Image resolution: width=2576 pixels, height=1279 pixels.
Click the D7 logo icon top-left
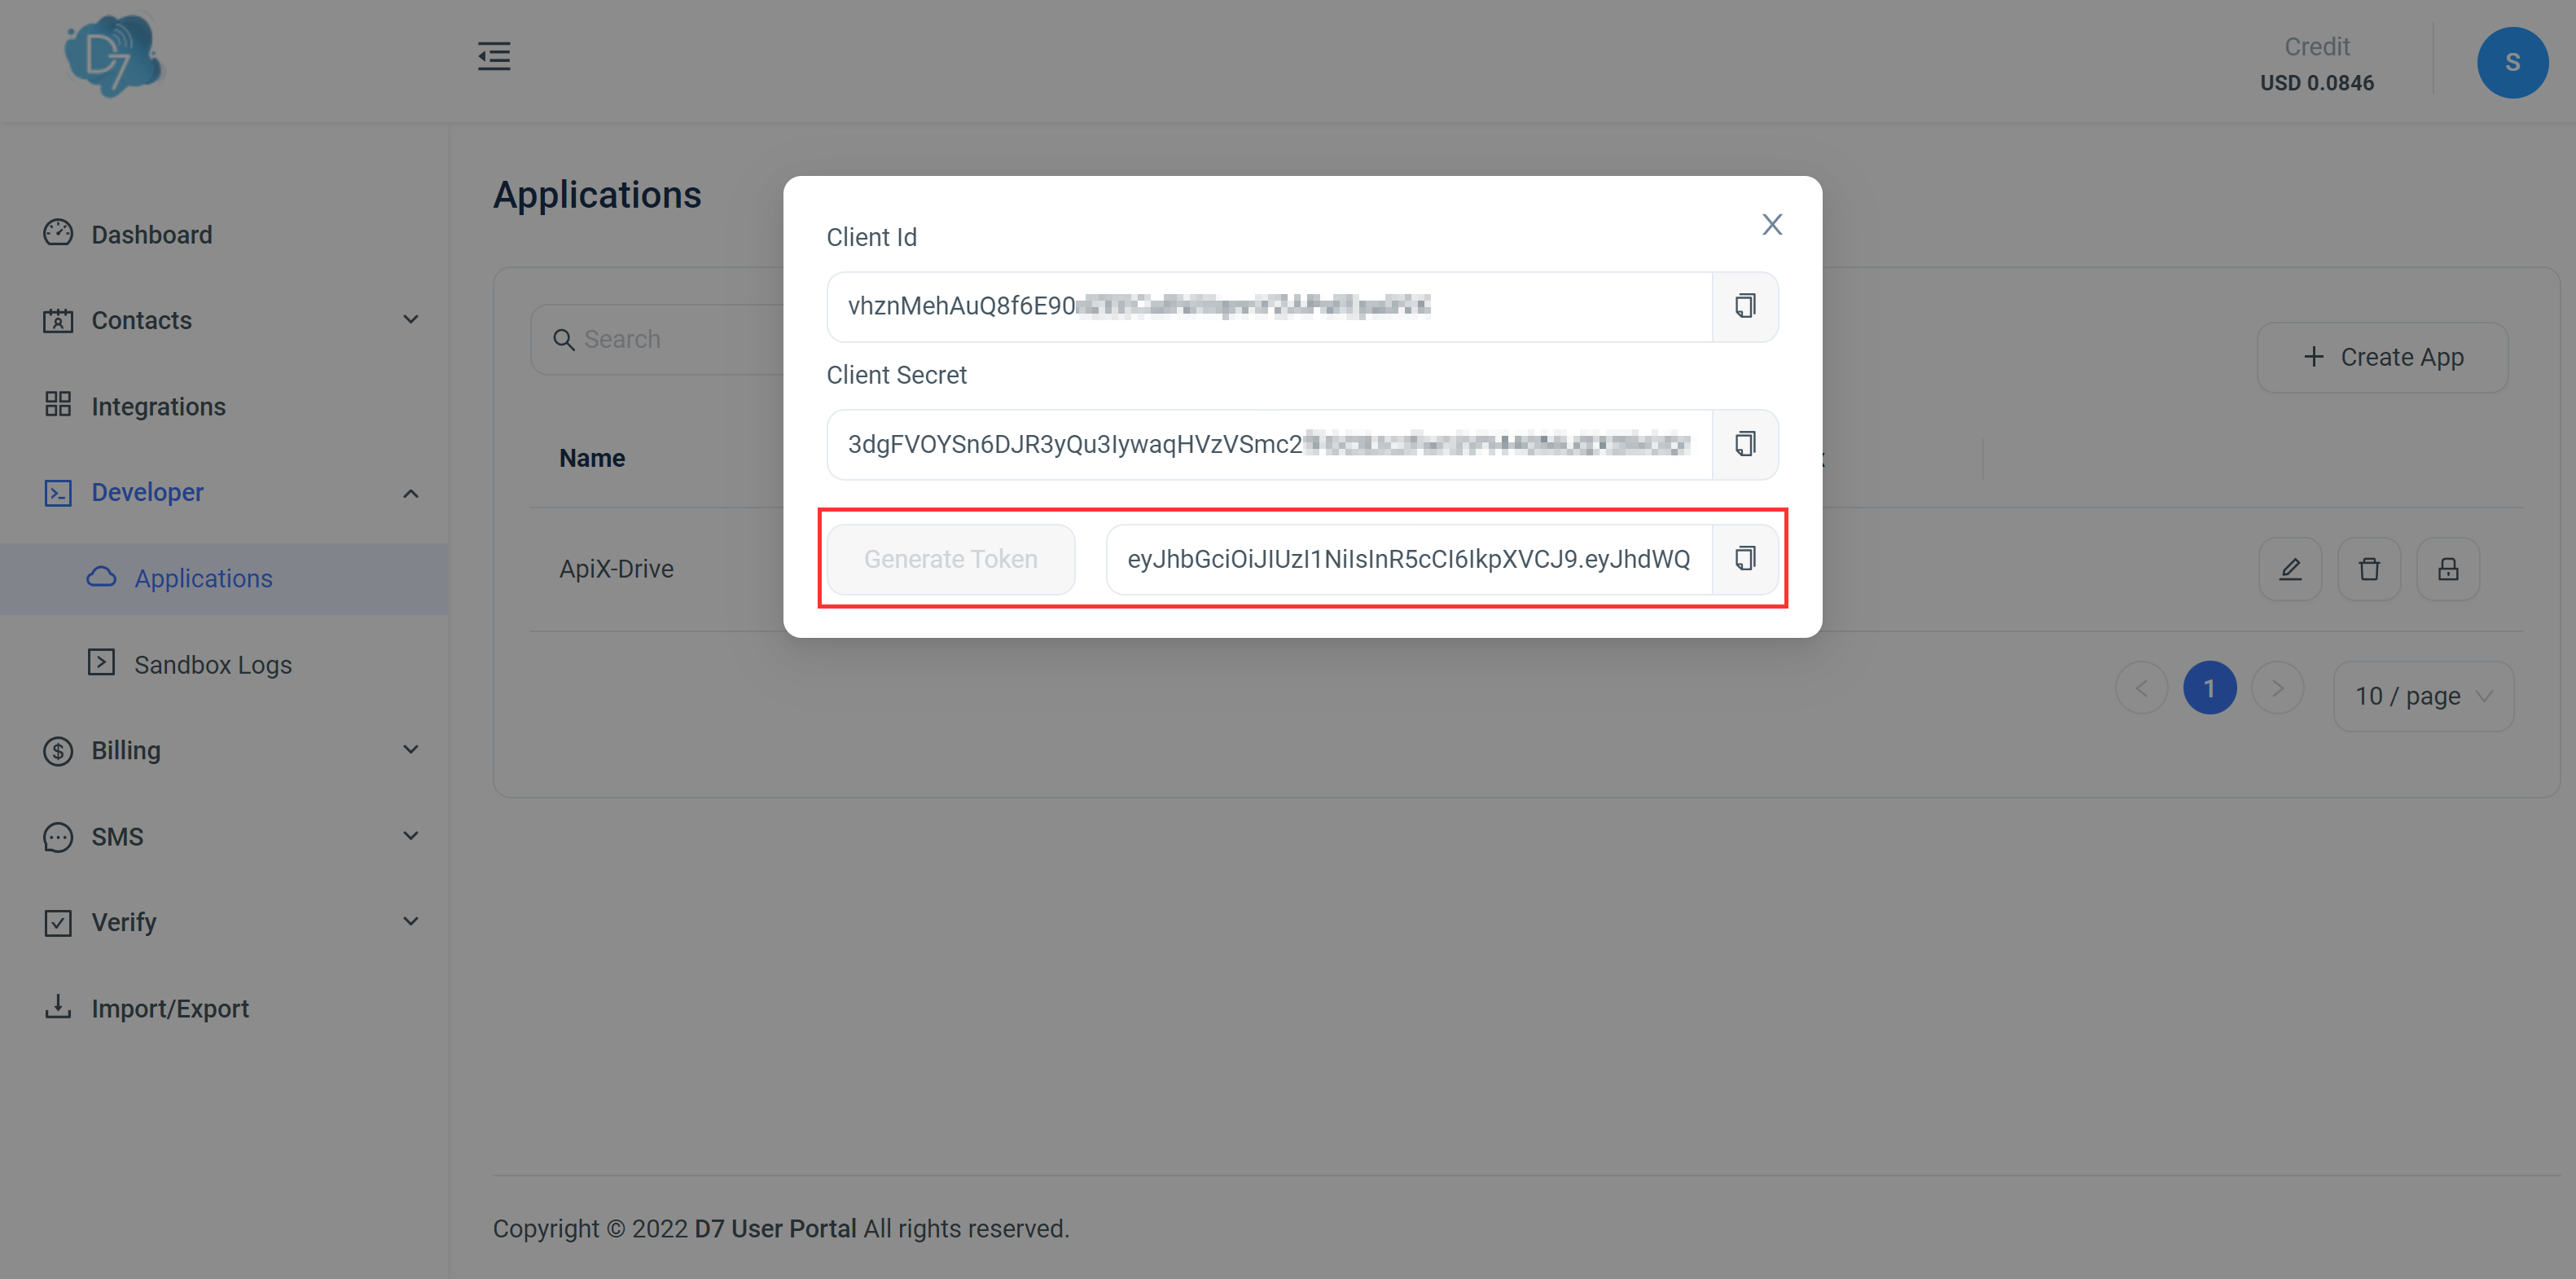pos(113,59)
